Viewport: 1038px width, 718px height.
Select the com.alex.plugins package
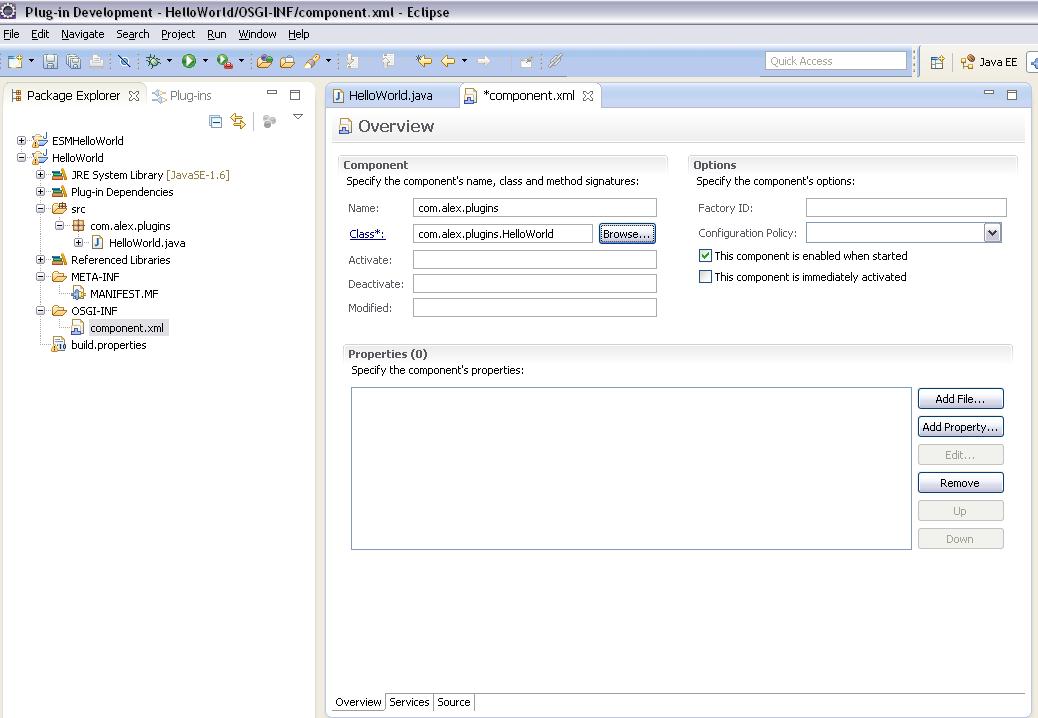130,226
